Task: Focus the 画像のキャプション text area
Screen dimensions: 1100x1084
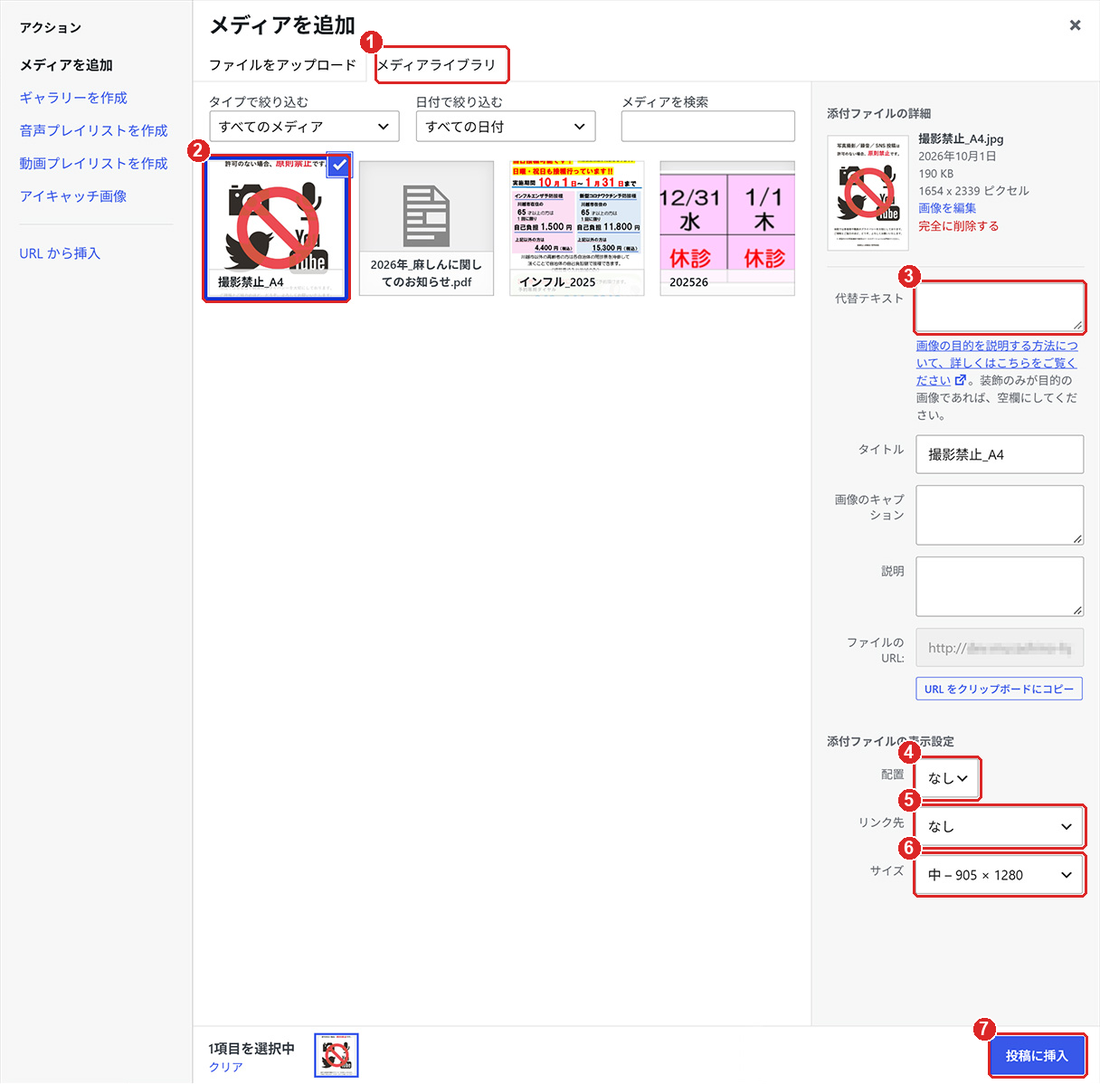Action: click(1000, 515)
